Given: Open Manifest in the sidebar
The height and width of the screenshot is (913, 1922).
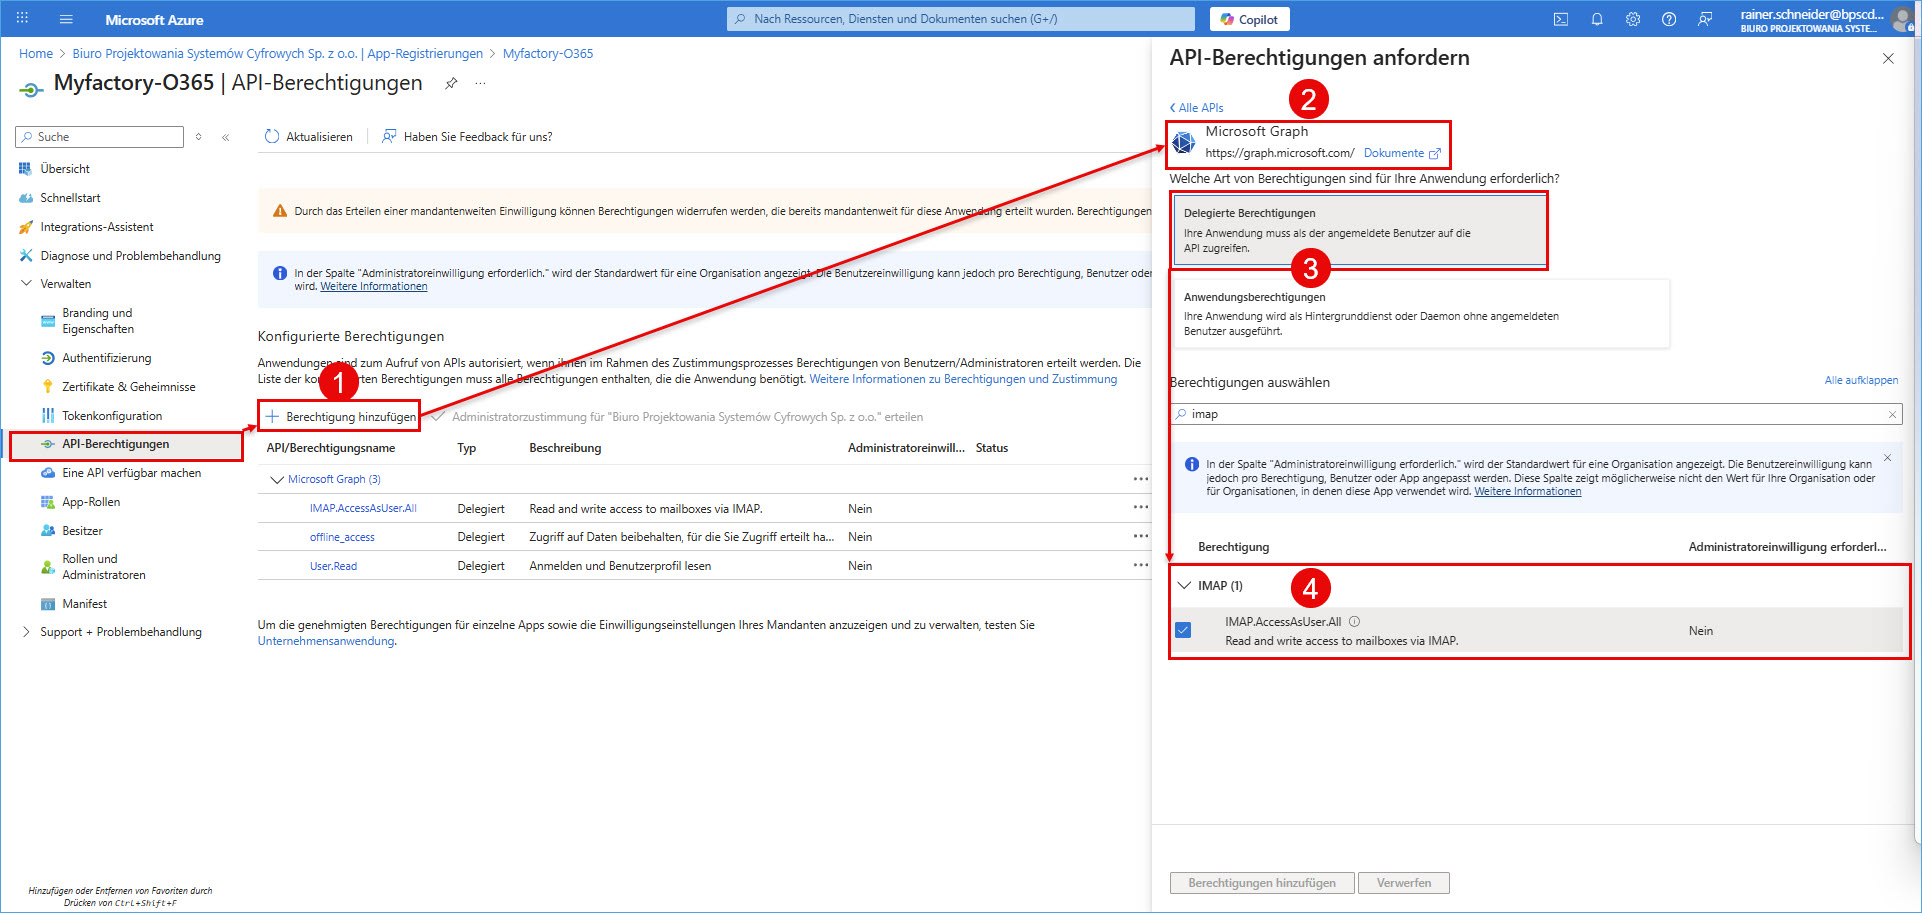Looking at the screenshot, I should click(x=84, y=604).
